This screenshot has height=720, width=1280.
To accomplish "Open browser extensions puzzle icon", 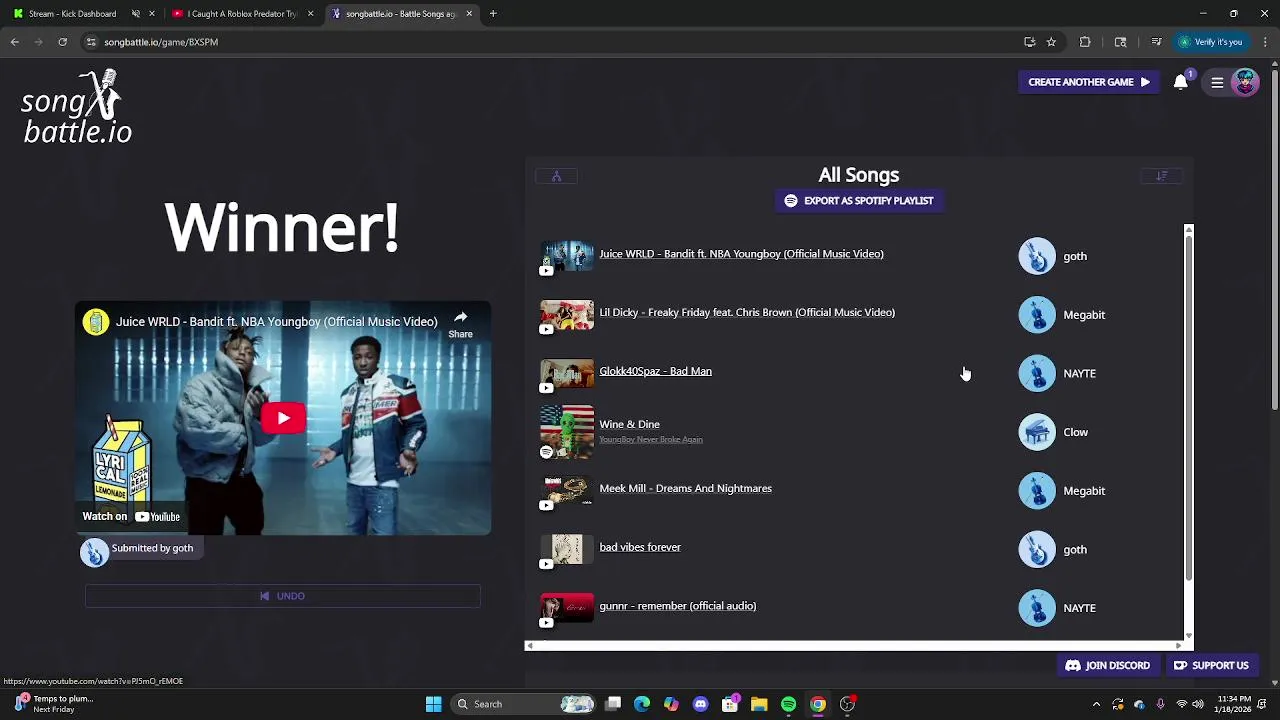I will pos(1085,42).
